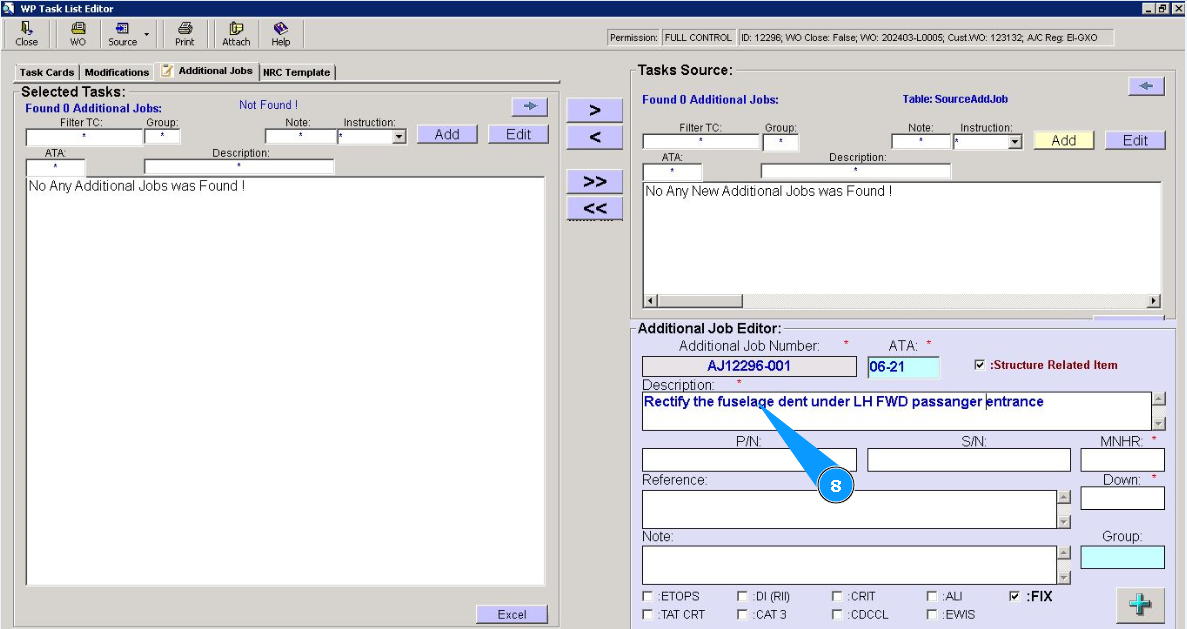The image size is (1187, 629).
Task: Open Instruction dropdown in Tasks Source
Action: (1015, 142)
